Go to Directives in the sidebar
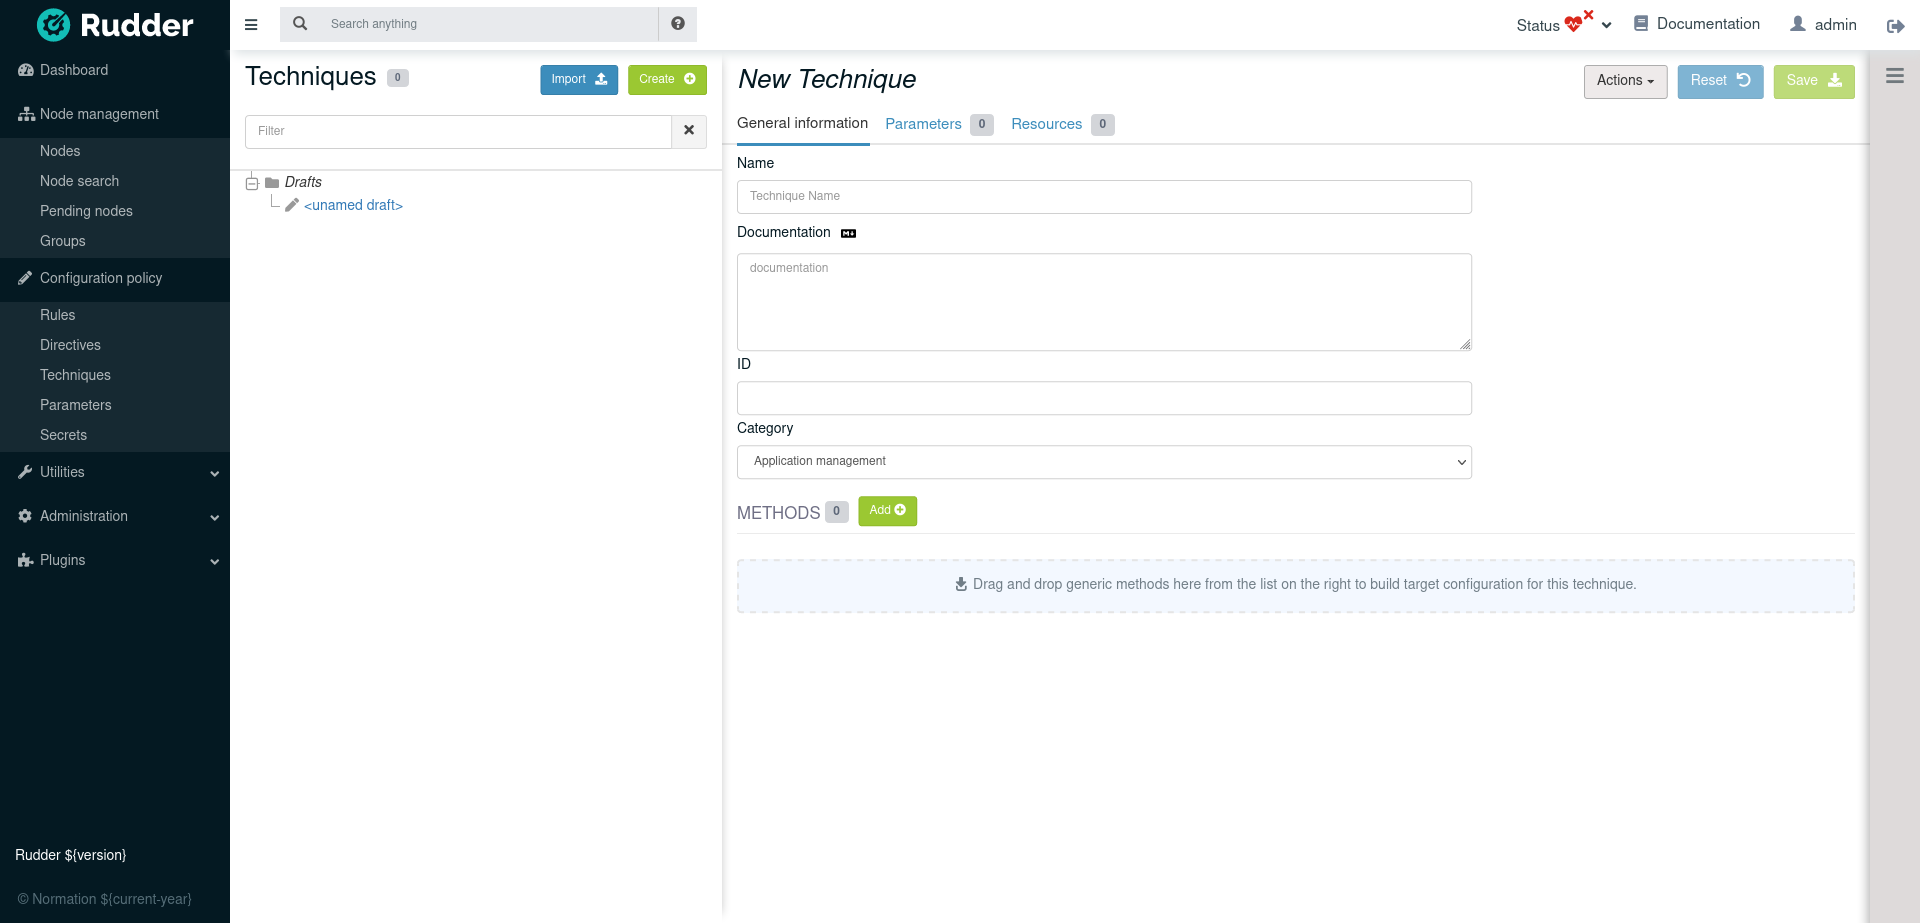This screenshot has width=1920, height=923. click(x=70, y=345)
